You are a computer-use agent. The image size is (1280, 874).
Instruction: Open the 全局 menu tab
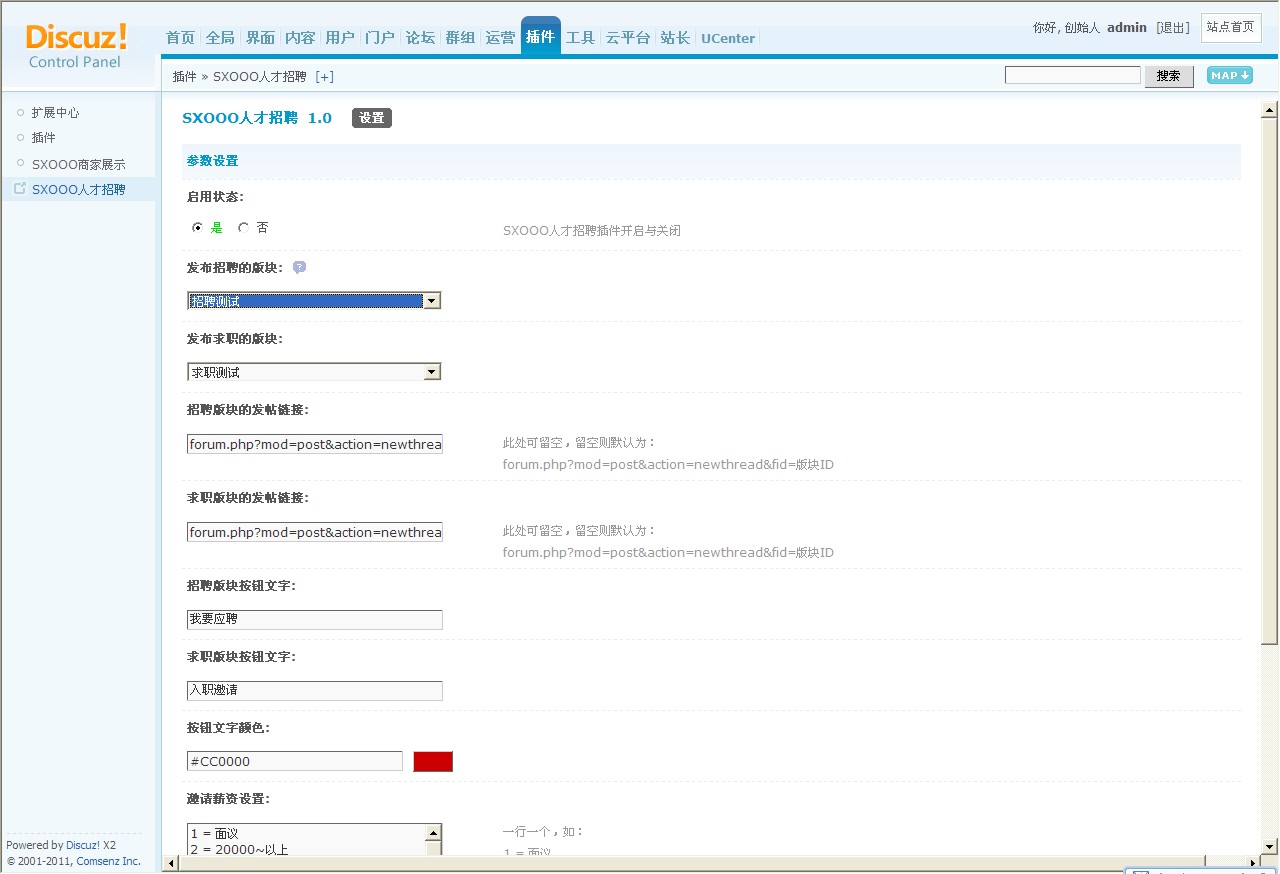tap(220, 38)
